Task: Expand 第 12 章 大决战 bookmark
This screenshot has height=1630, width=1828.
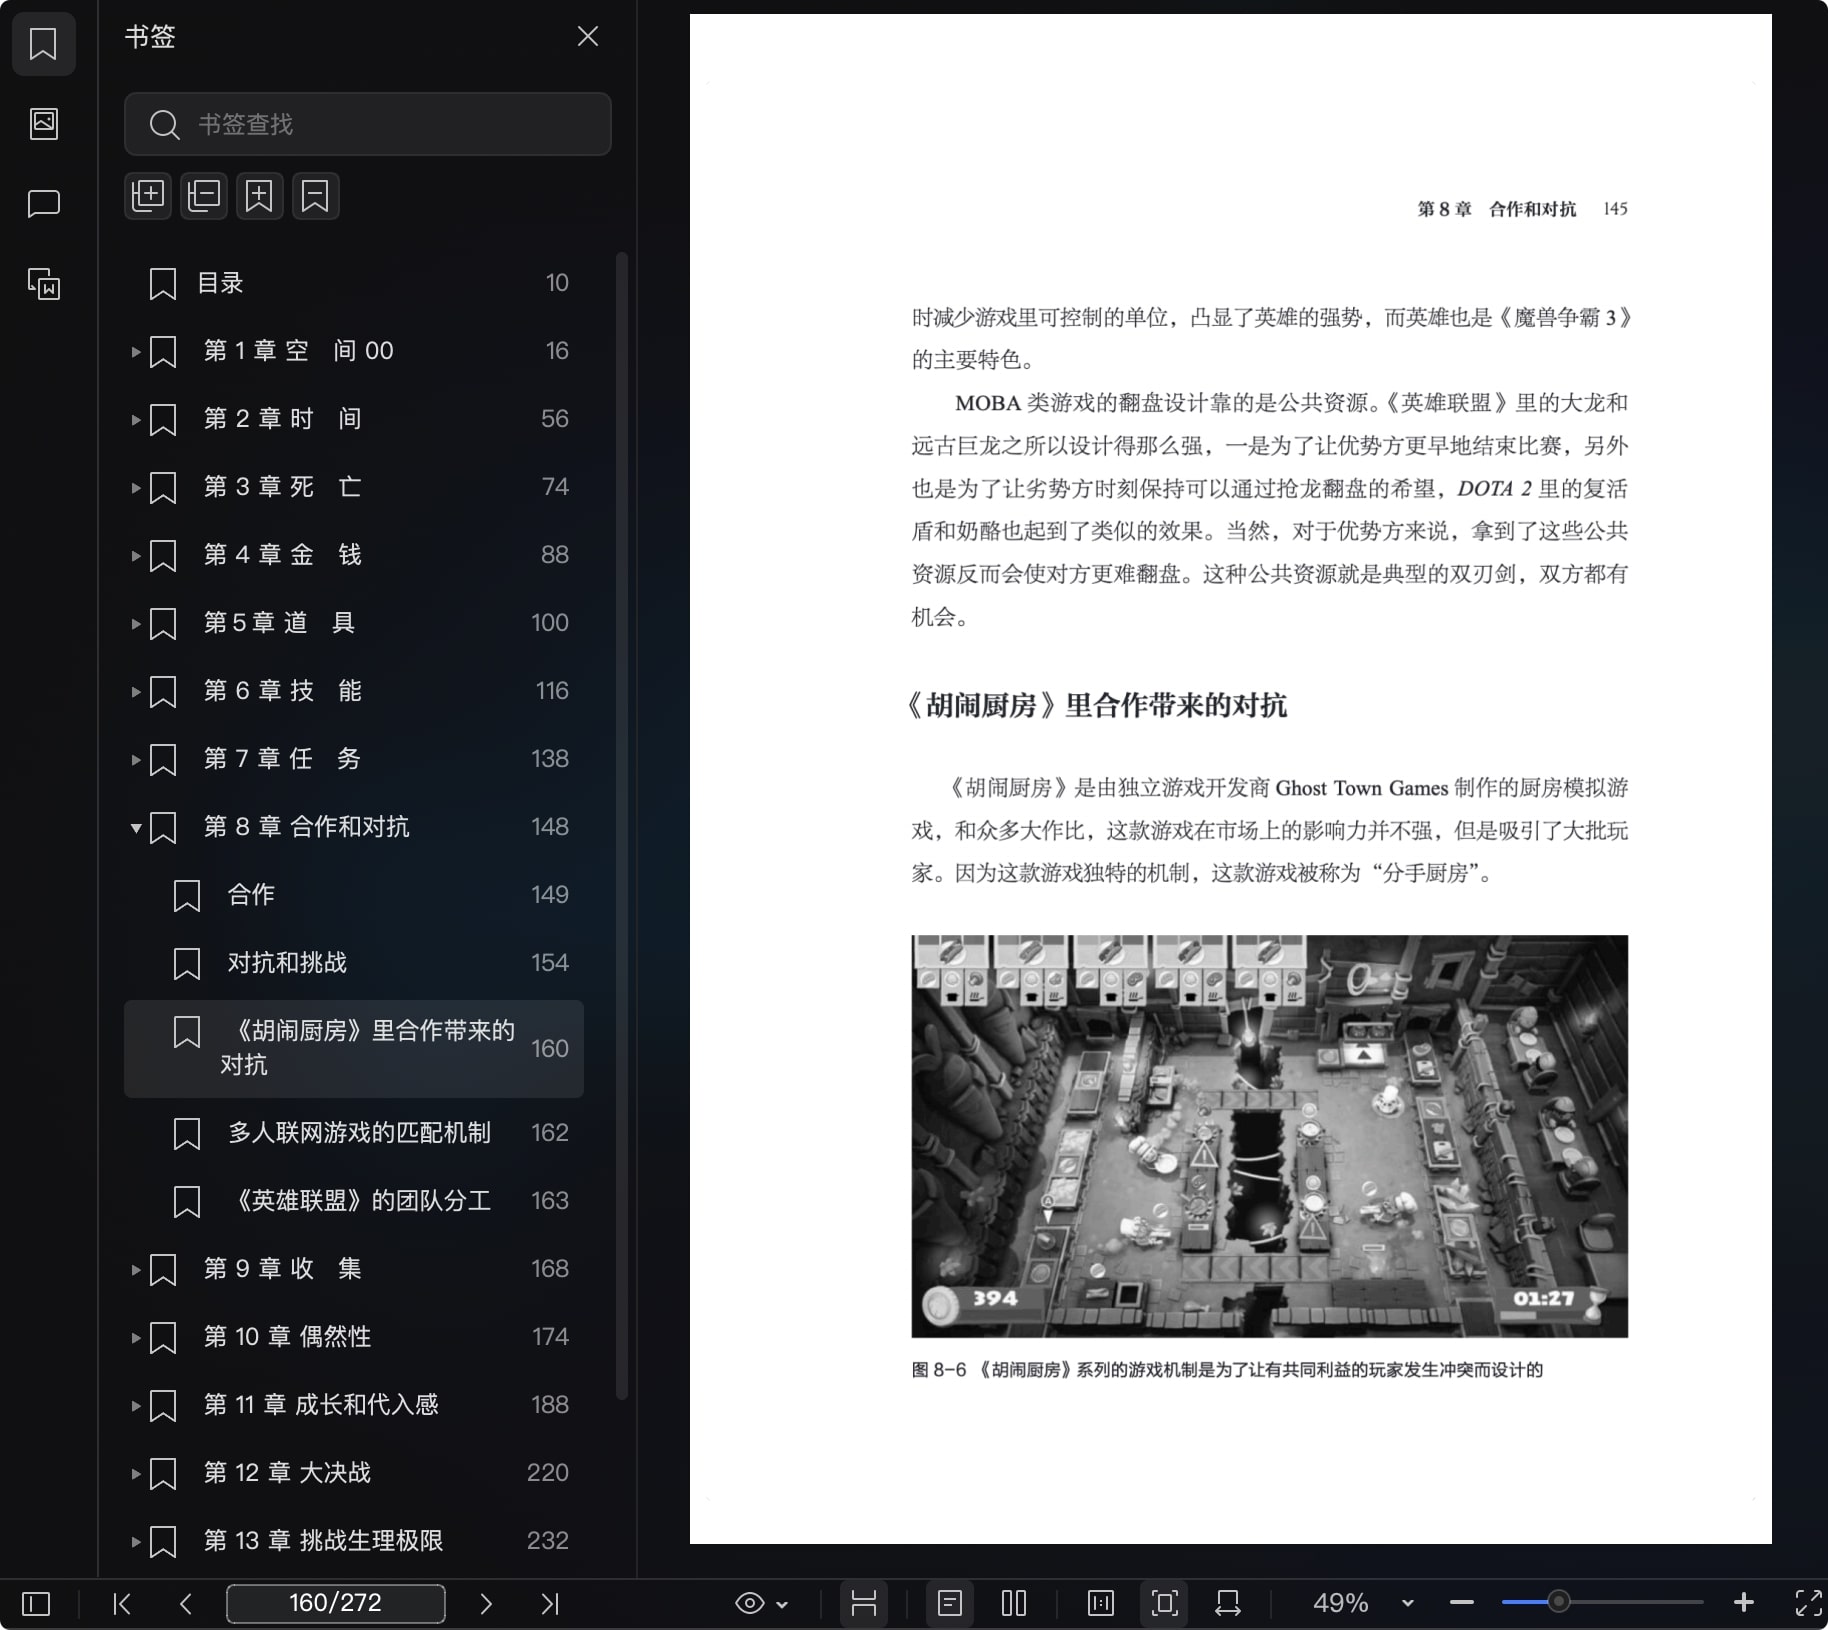Action: (136, 1473)
